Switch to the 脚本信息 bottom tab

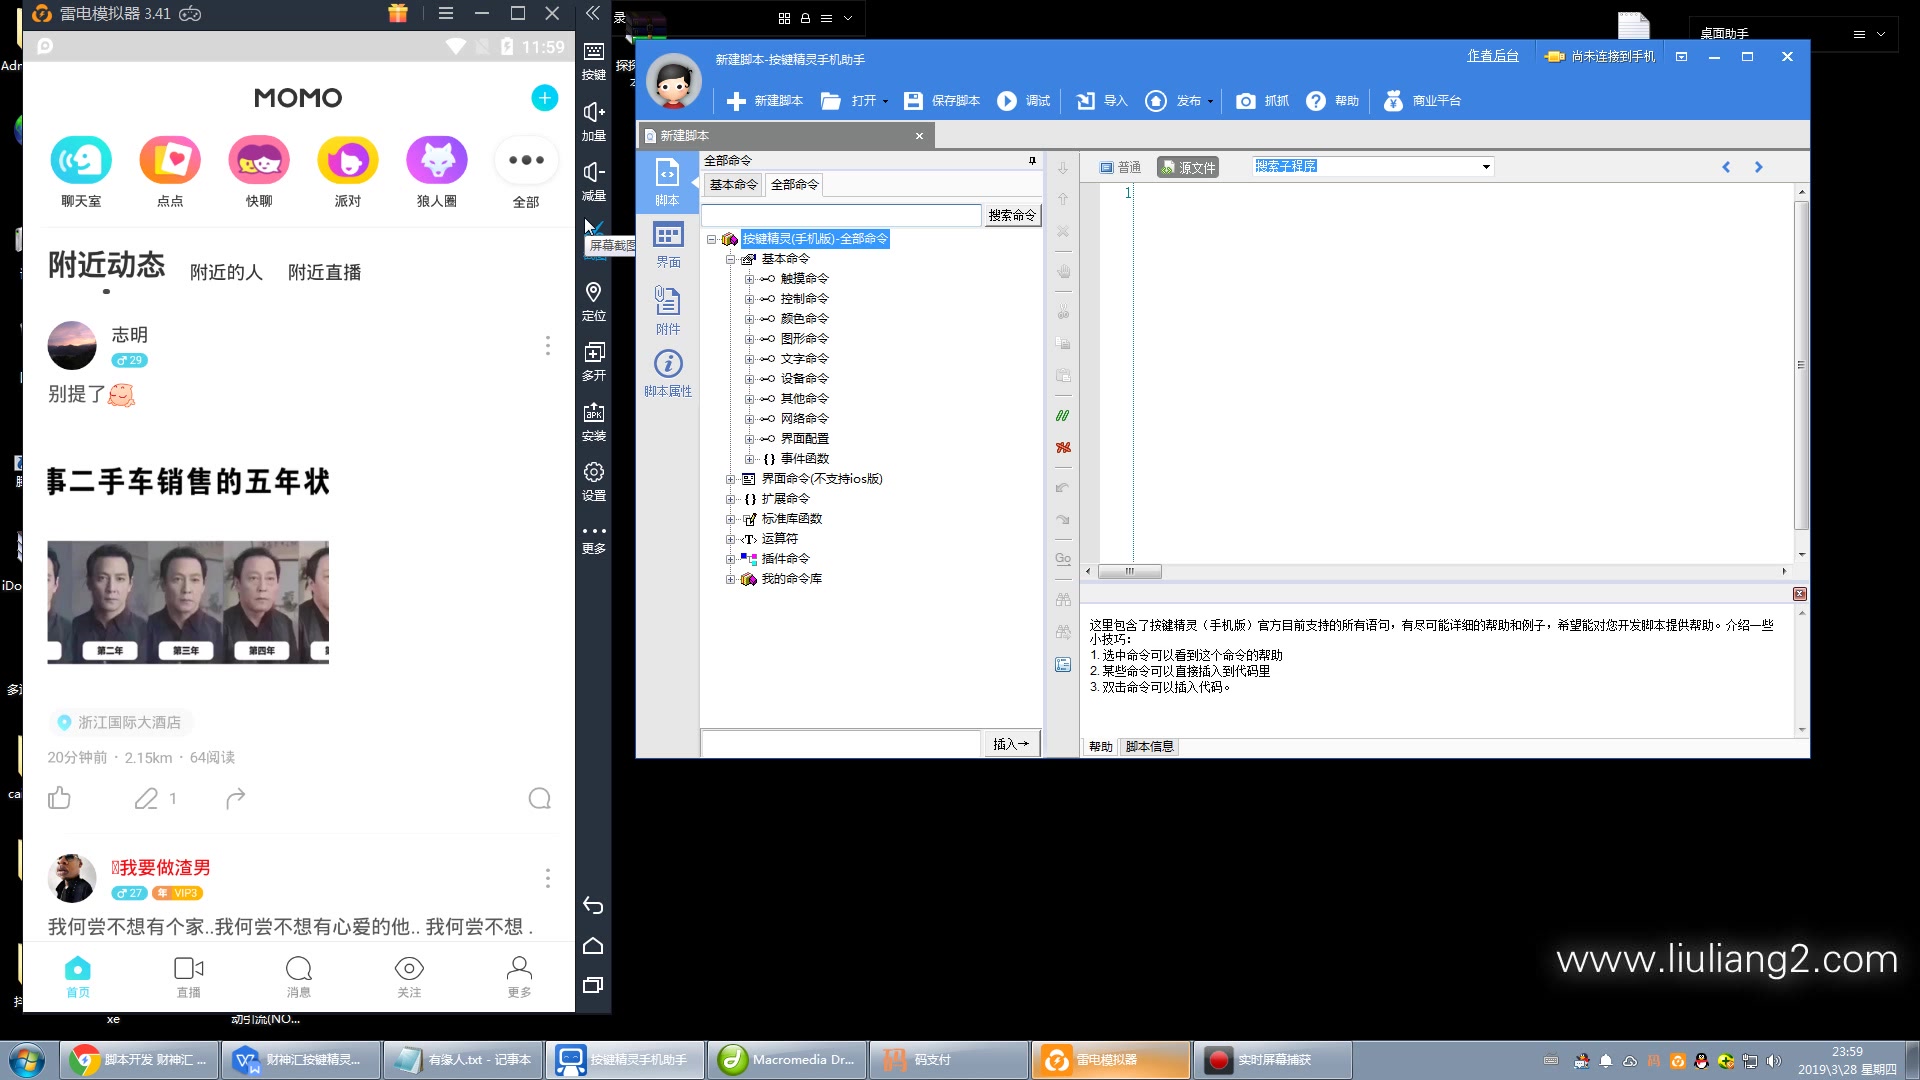click(x=1149, y=747)
